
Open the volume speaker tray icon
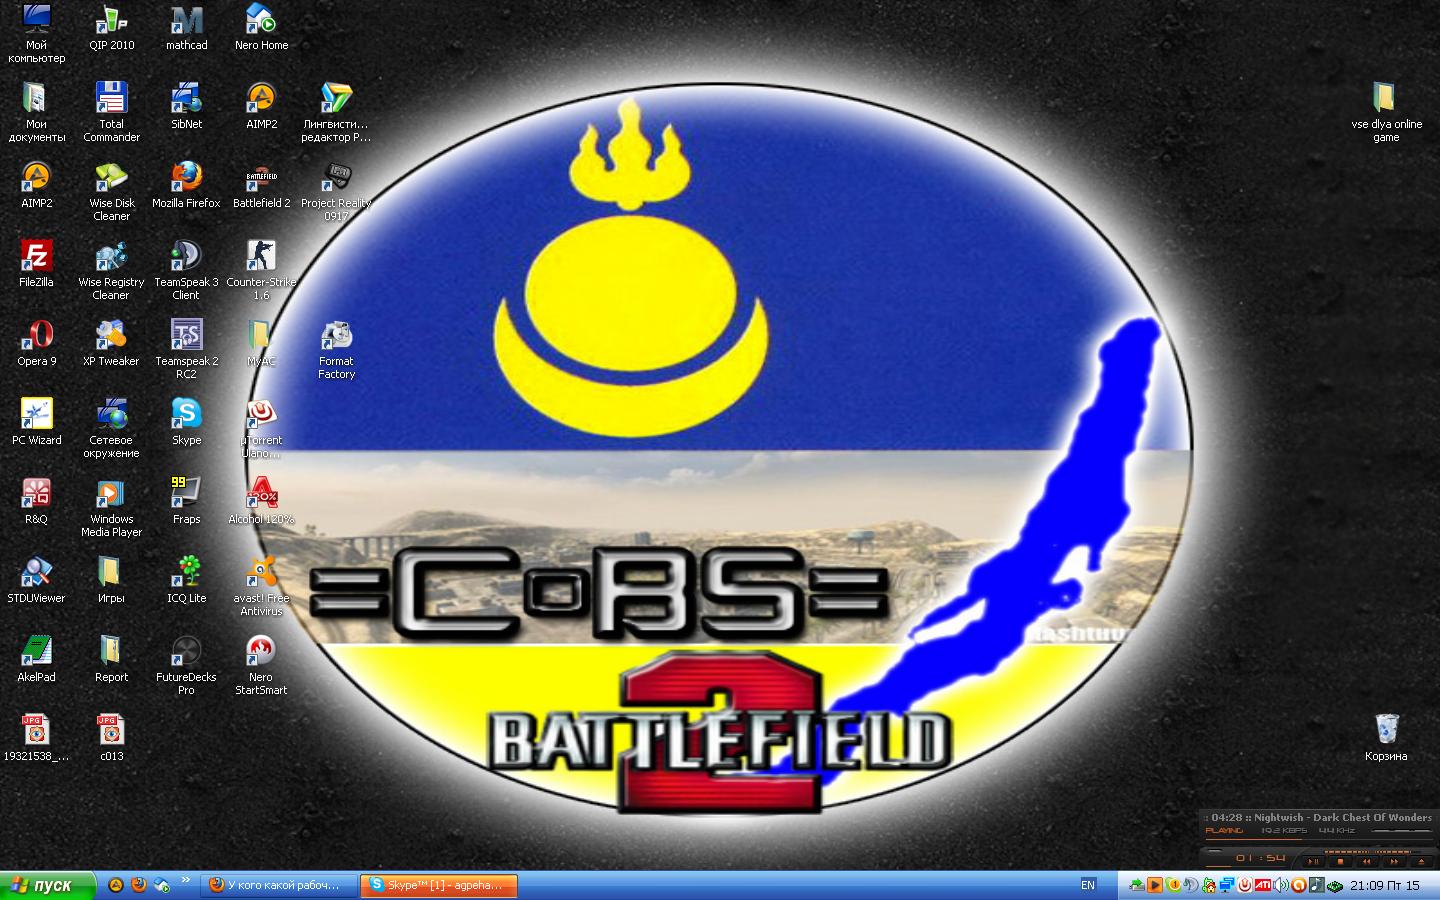[x=1282, y=885]
